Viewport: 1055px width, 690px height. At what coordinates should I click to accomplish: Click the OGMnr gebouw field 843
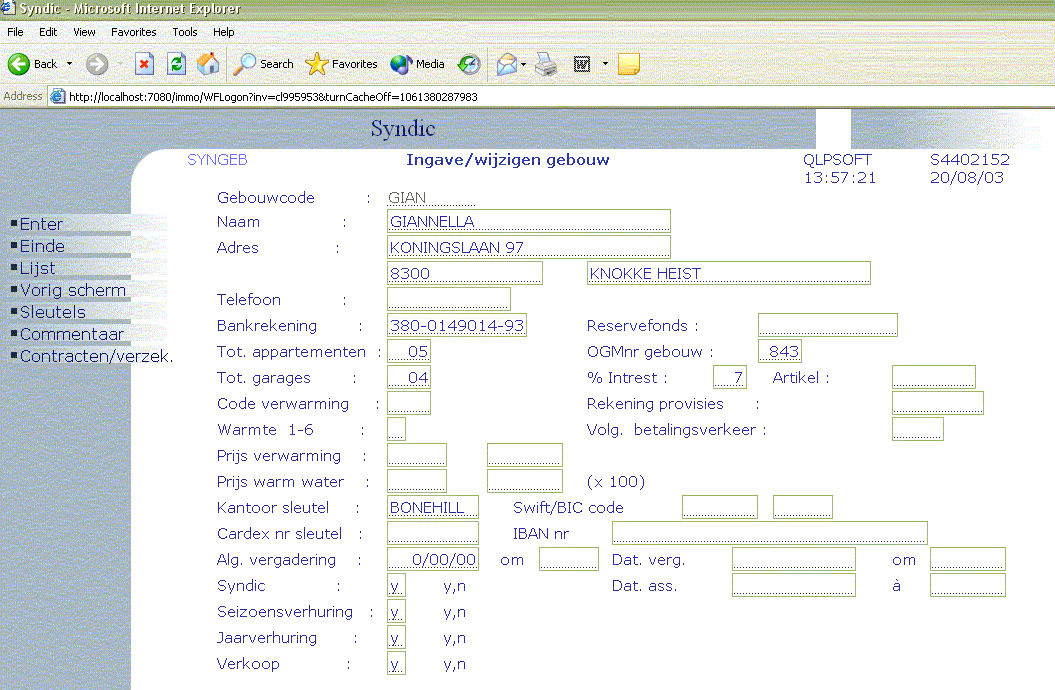[780, 351]
